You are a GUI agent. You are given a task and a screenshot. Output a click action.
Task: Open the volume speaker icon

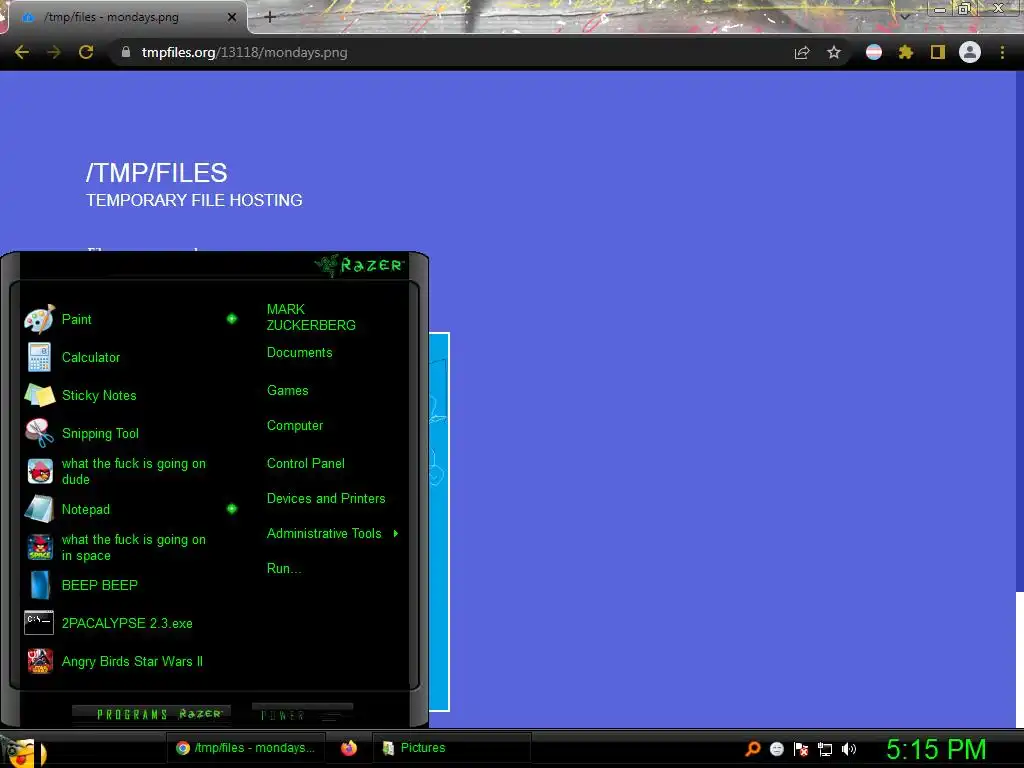tap(848, 749)
